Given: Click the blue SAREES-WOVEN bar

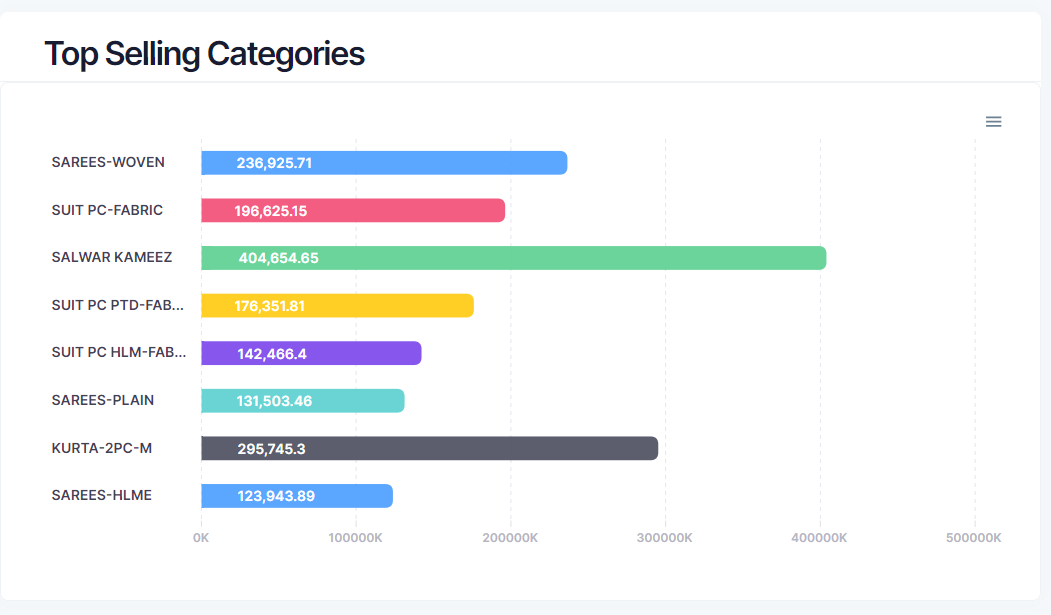Looking at the screenshot, I should (384, 163).
